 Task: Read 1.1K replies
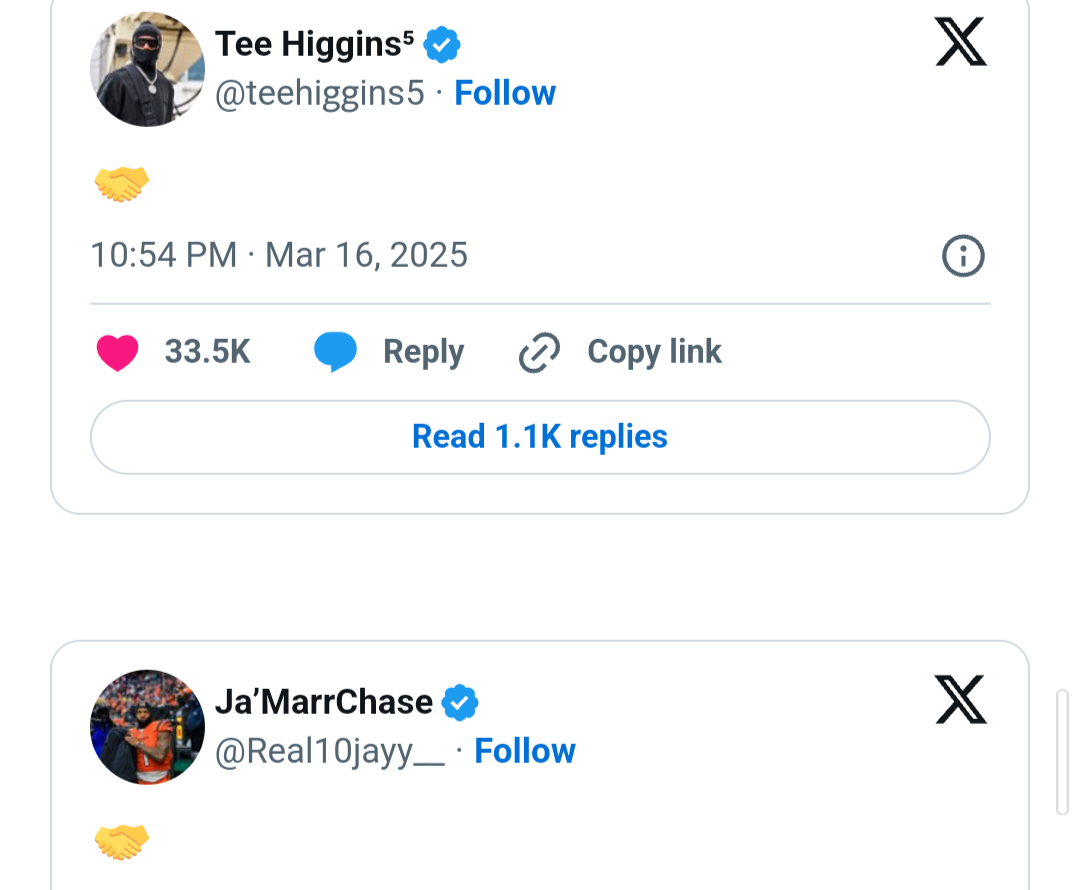click(540, 437)
